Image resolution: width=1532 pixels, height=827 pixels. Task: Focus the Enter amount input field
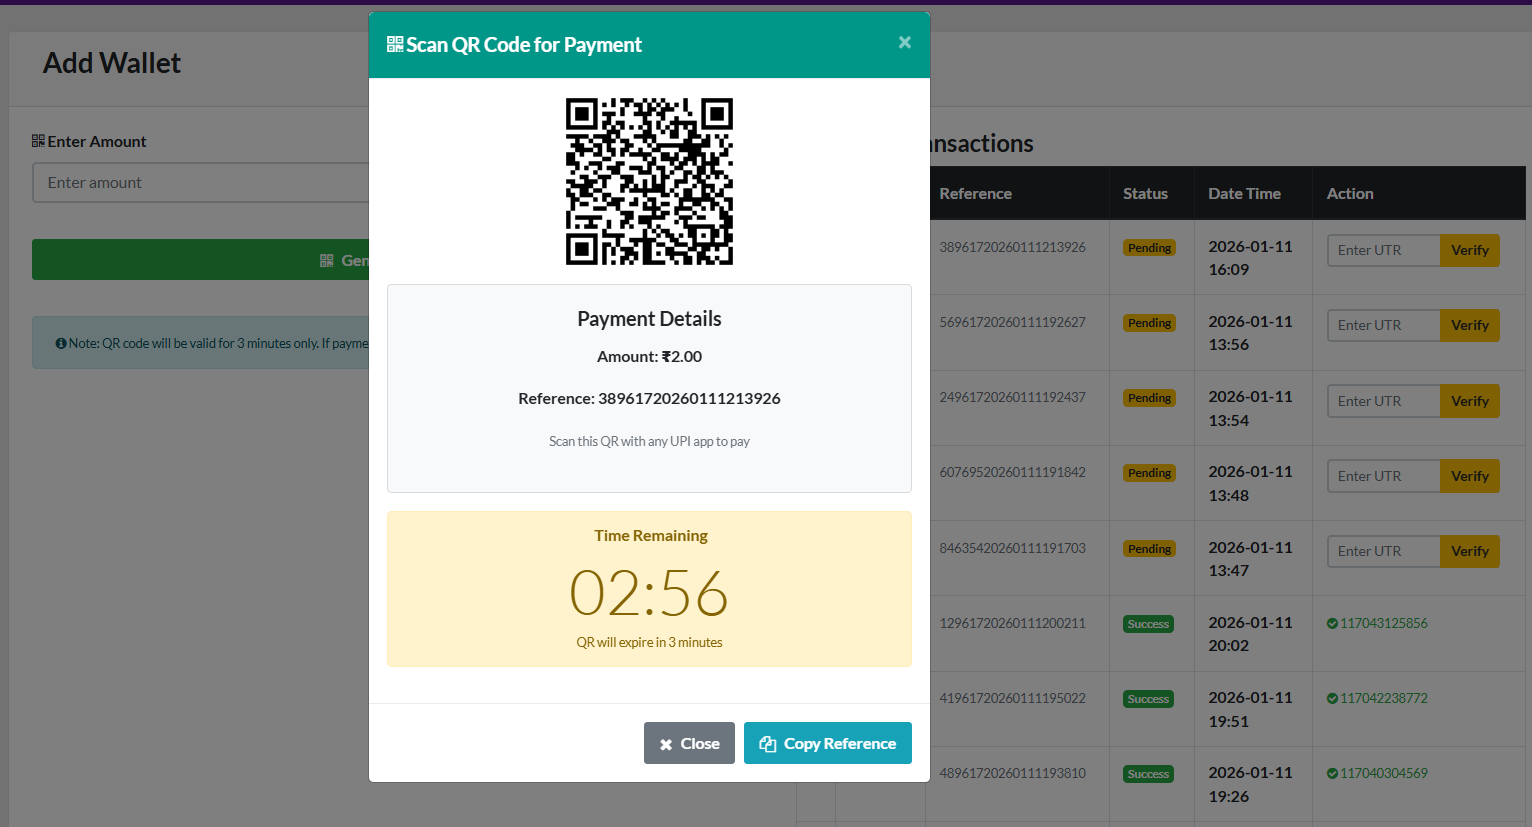pyautogui.click(x=201, y=183)
